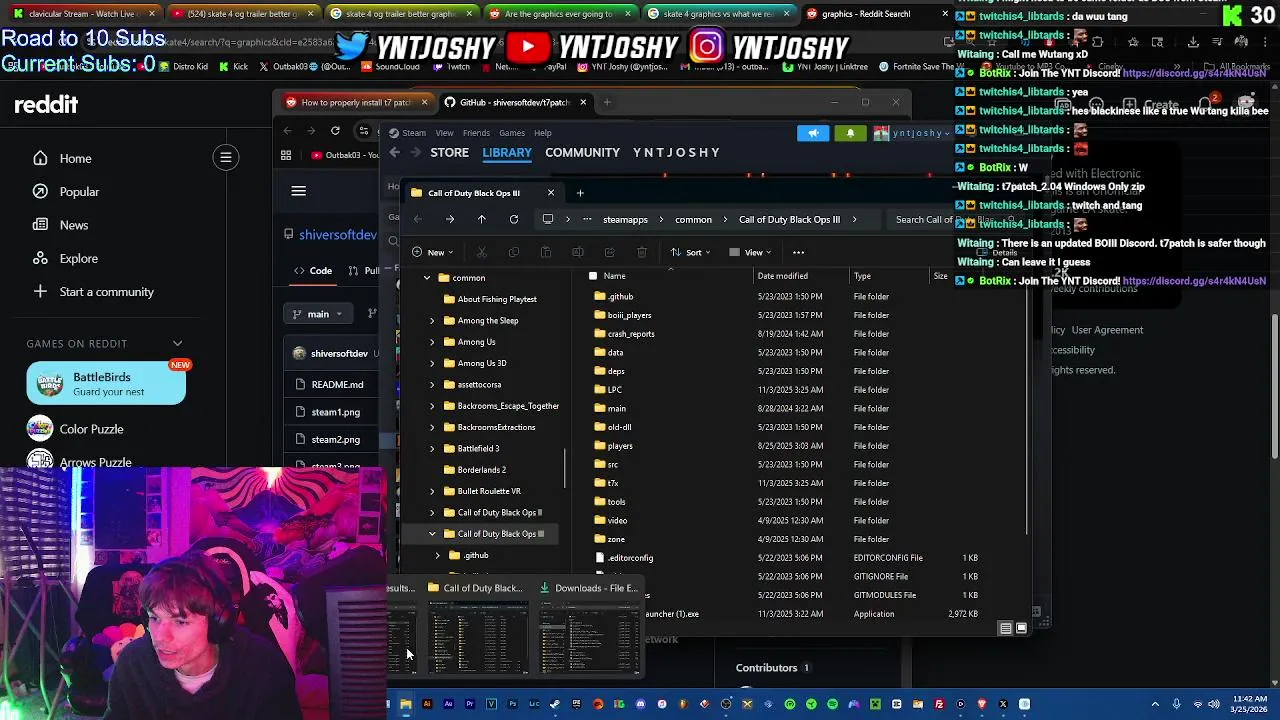Click the common breadcrumb in address bar
The width and height of the screenshot is (1280, 720).
pyautogui.click(x=693, y=220)
